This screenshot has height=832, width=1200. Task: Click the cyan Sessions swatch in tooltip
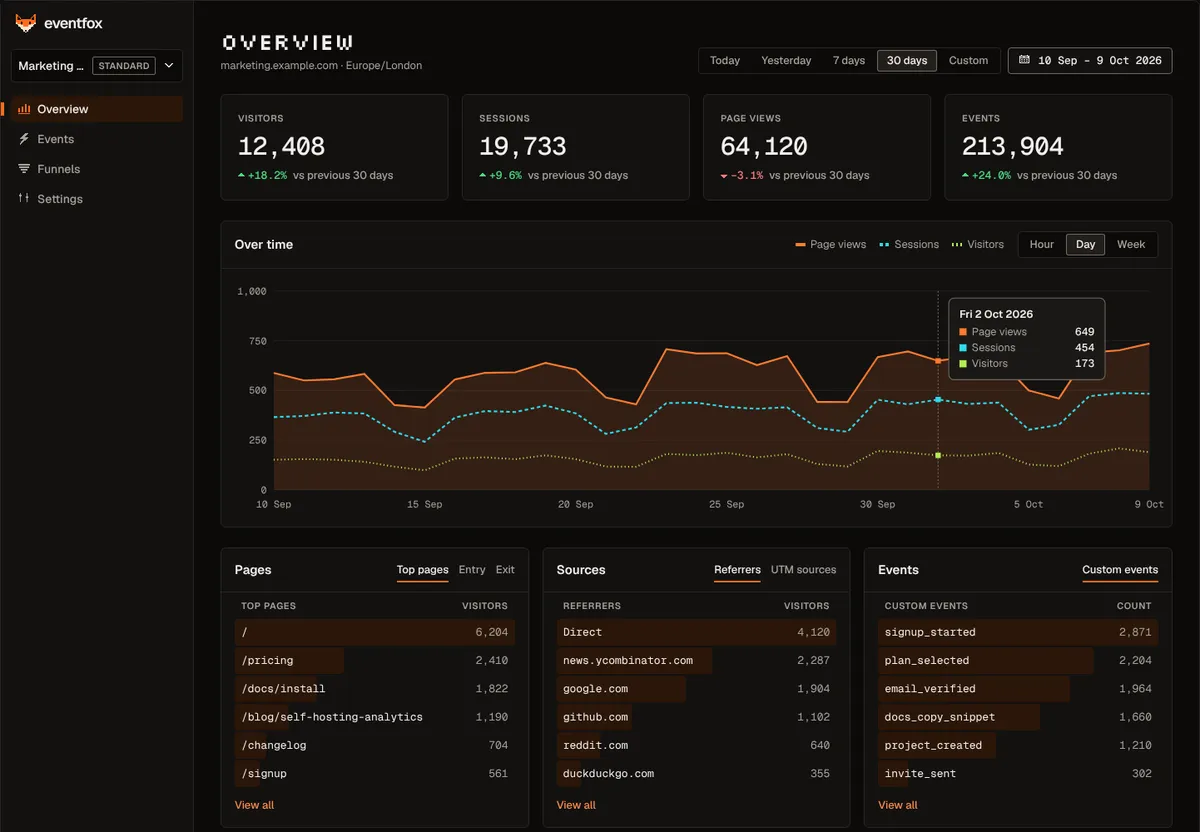[x=963, y=348]
